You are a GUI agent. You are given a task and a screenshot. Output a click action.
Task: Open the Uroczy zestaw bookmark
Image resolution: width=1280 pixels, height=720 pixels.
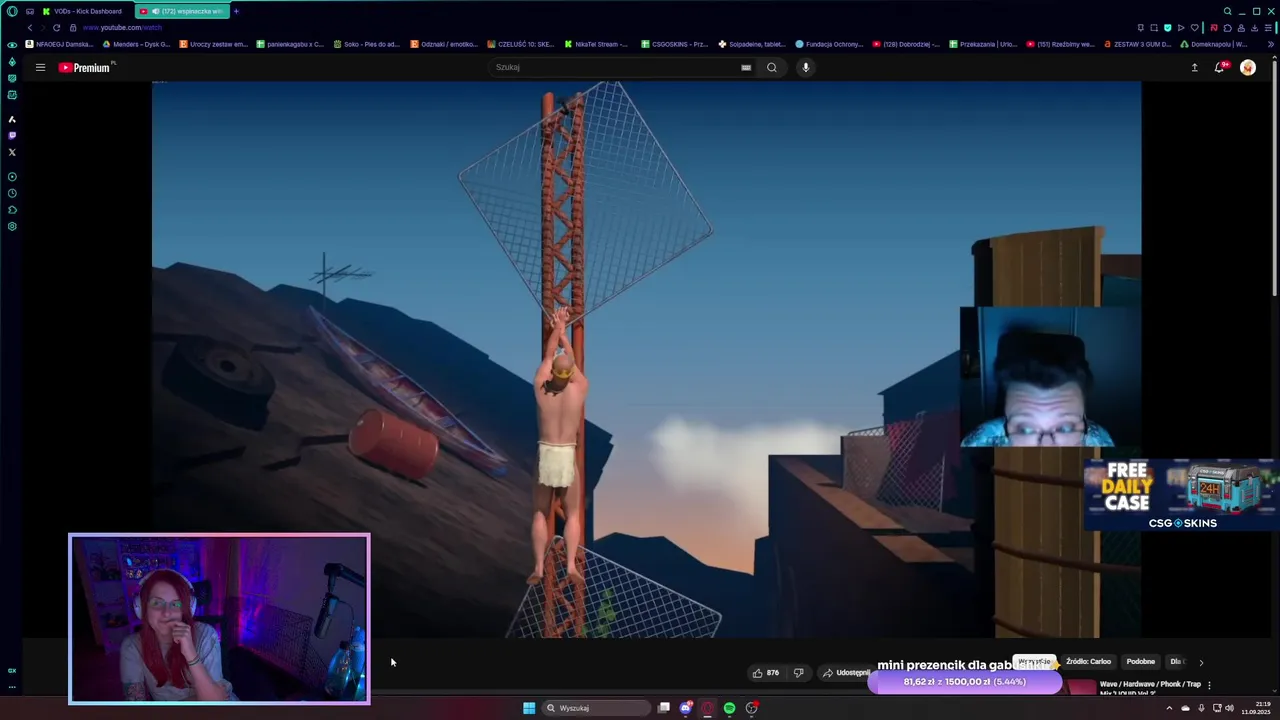point(213,44)
